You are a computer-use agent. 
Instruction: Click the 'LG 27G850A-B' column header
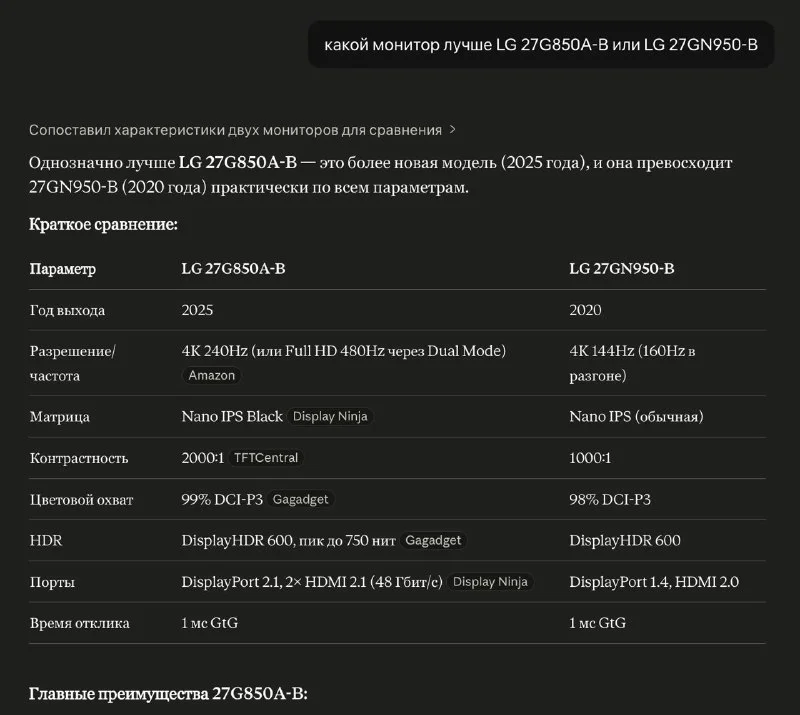coord(233,268)
